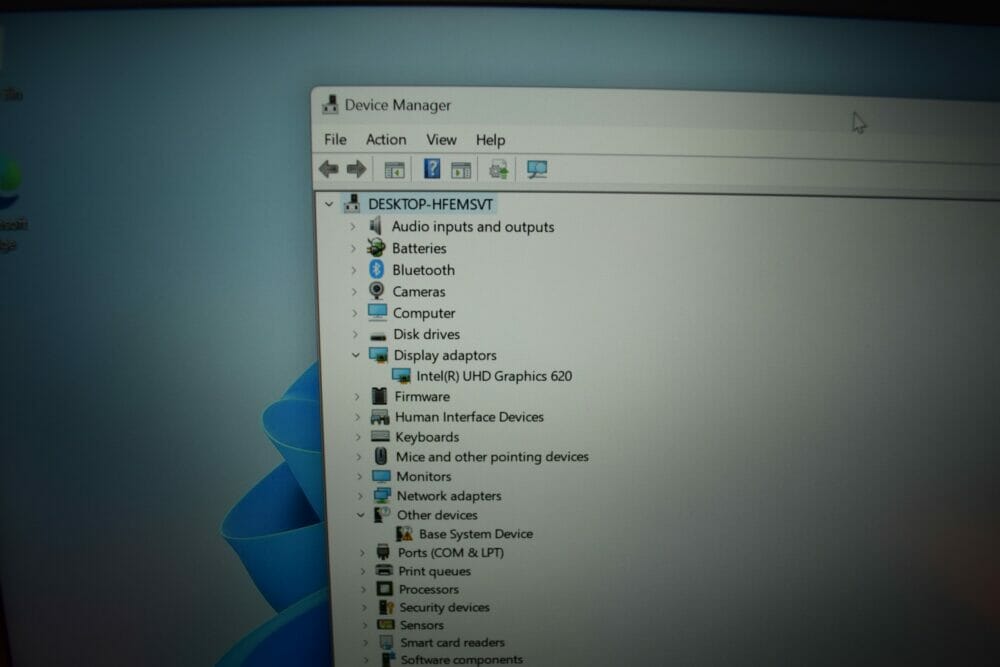
Task: Click the Mice and other pointing devices icon
Action: coord(381,456)
